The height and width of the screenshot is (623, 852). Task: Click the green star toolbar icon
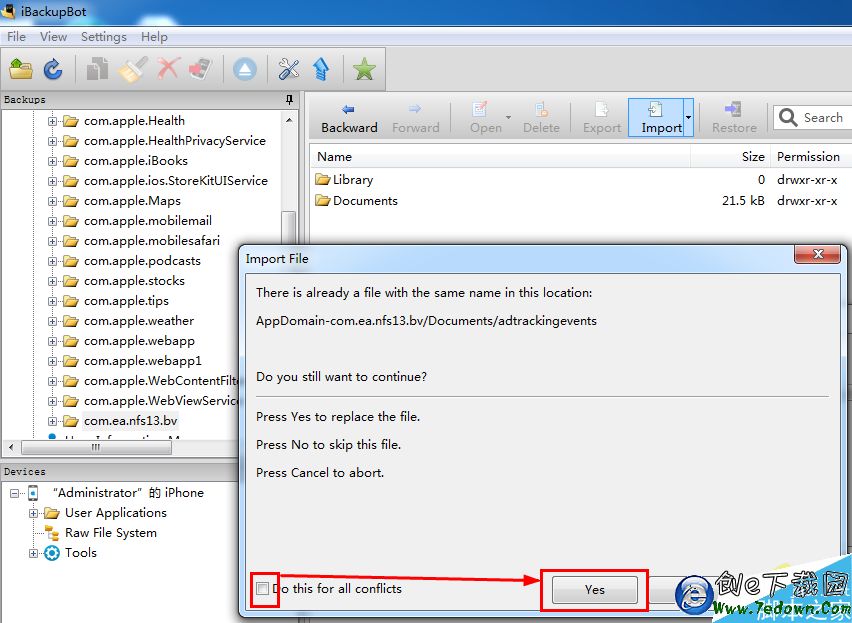(364, 69)
